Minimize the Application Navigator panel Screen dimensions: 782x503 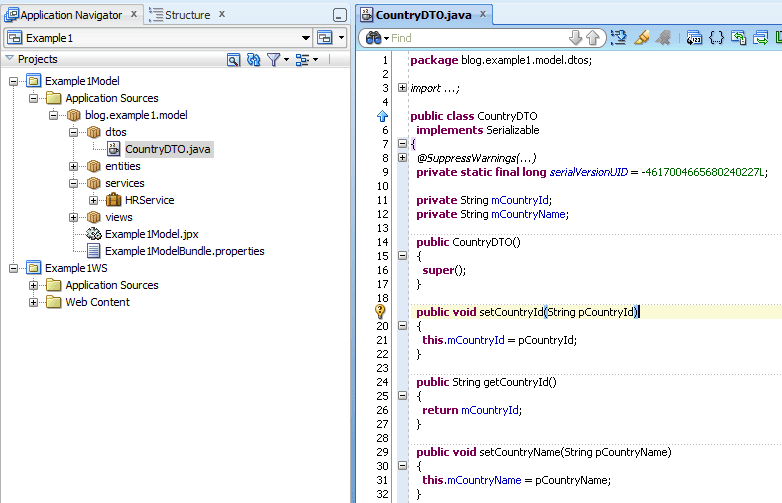pyautogui.click(x=340, y=15)
